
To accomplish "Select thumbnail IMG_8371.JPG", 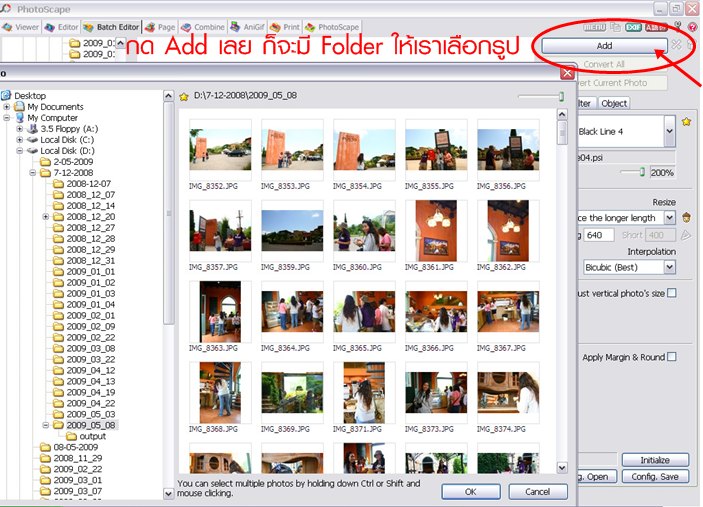I will [x=364, y=393].
